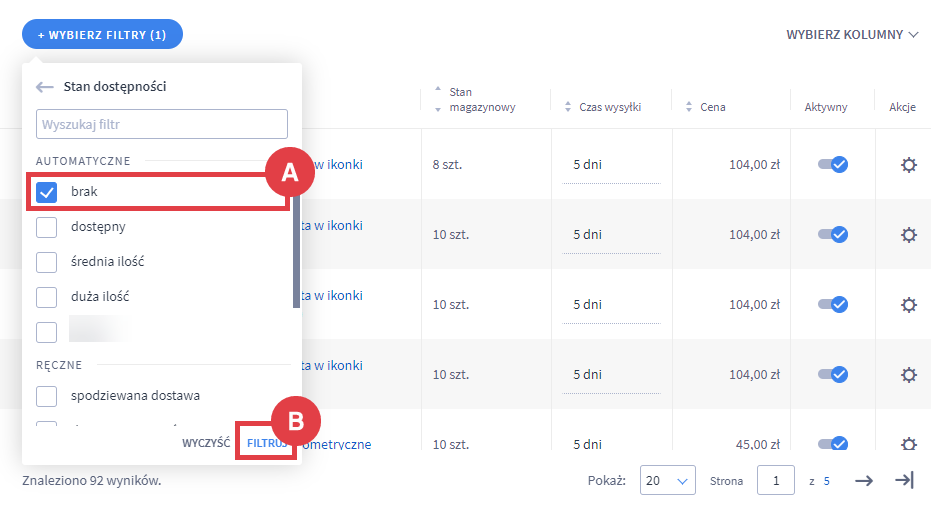Sort by Stan magazynowy column arrows
Viewport: 931px width, 509px height.
437,99
